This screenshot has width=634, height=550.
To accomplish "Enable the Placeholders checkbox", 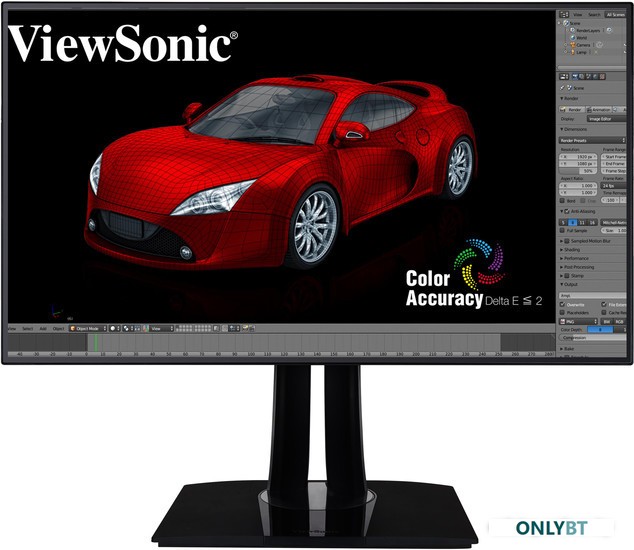I will point(562,313).
